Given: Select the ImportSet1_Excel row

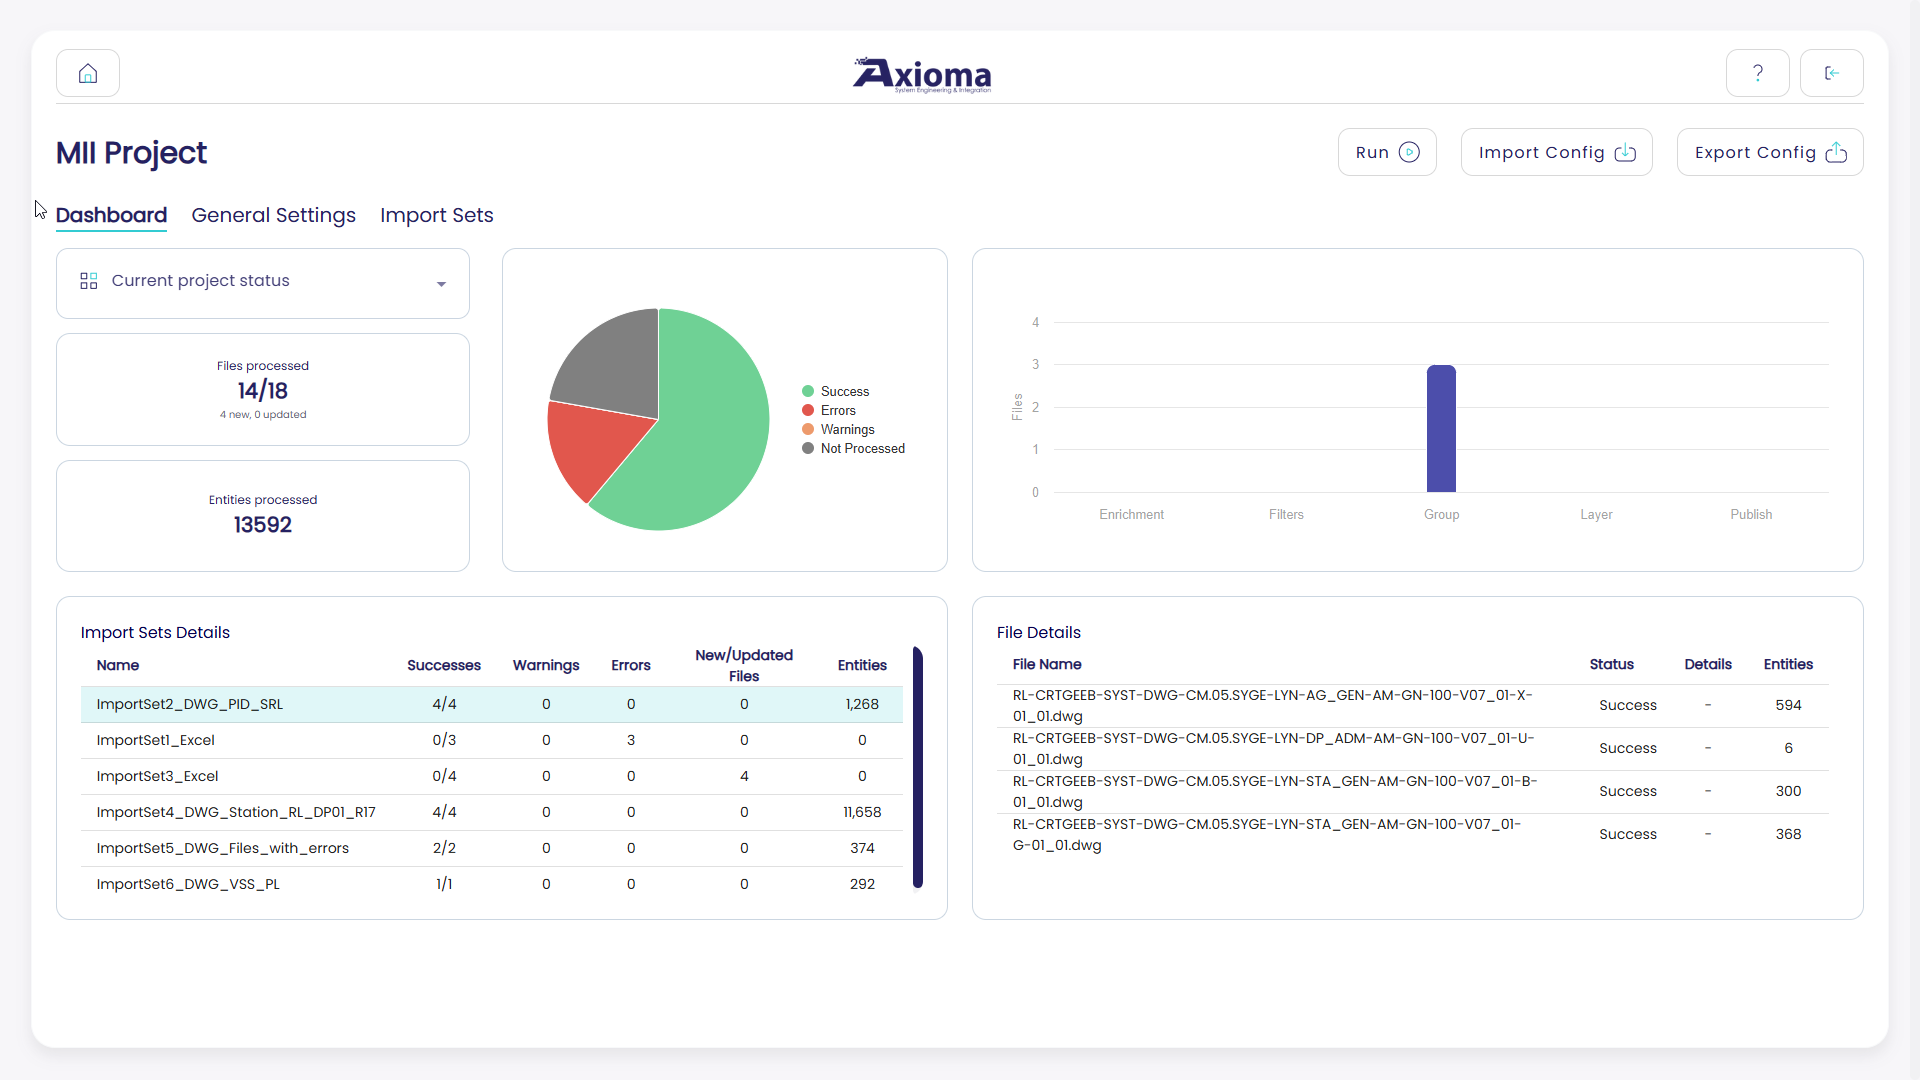Looking at the screenshot, I should tap(156, 740).
